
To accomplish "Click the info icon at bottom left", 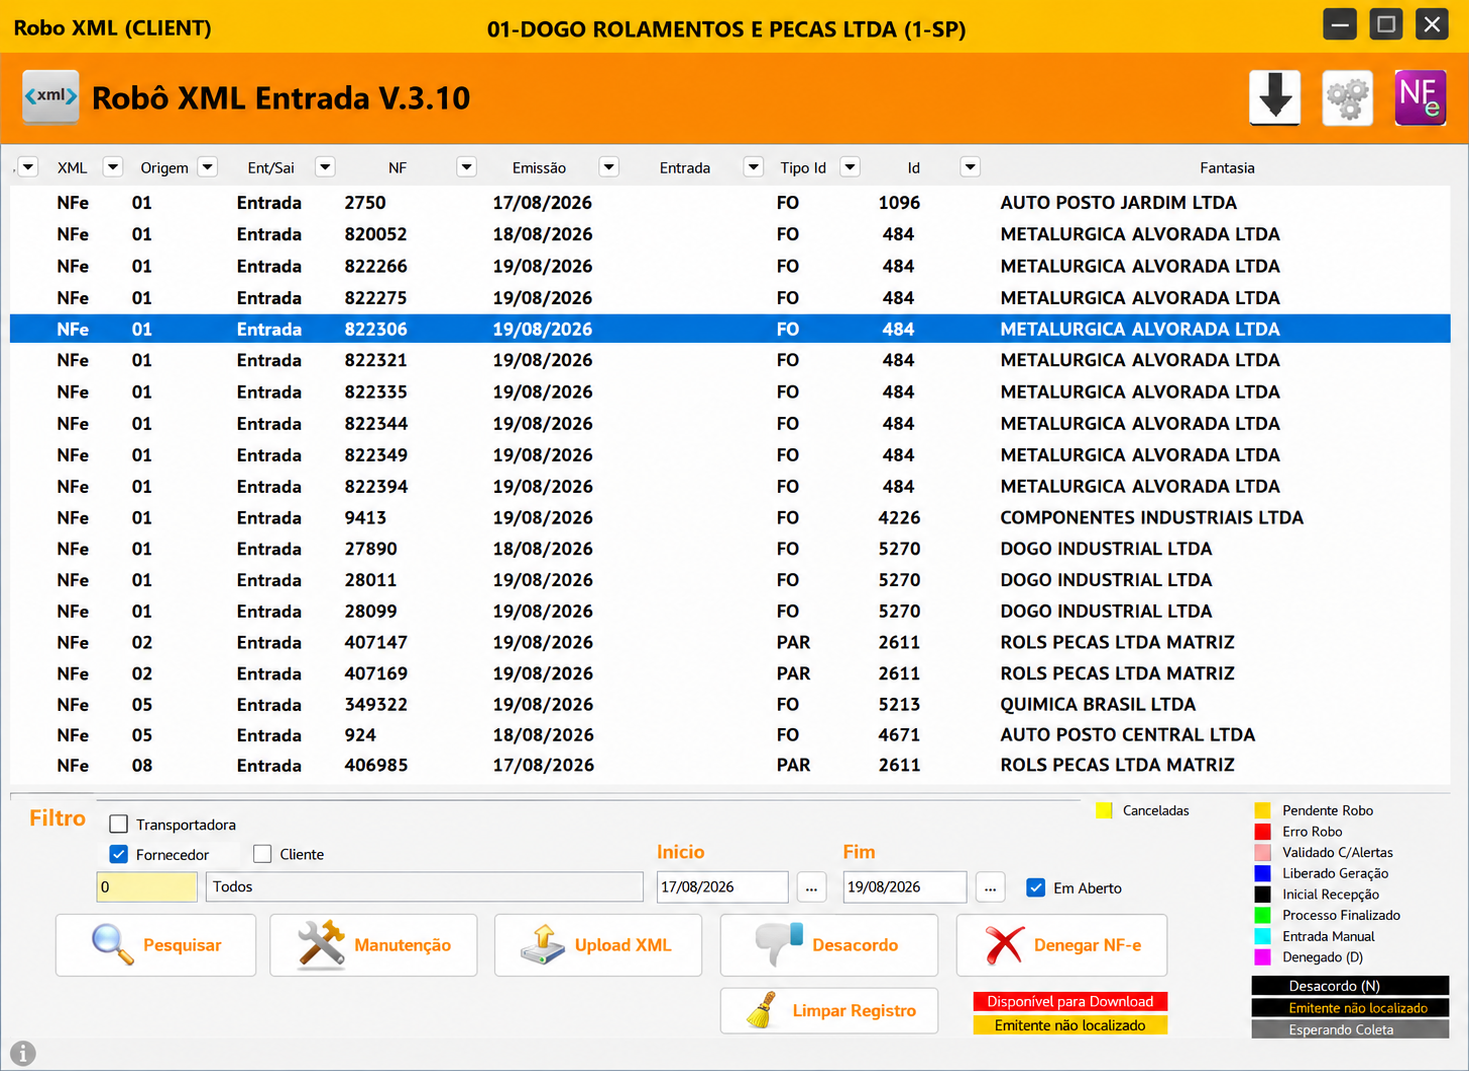I will click(22, 1052).
